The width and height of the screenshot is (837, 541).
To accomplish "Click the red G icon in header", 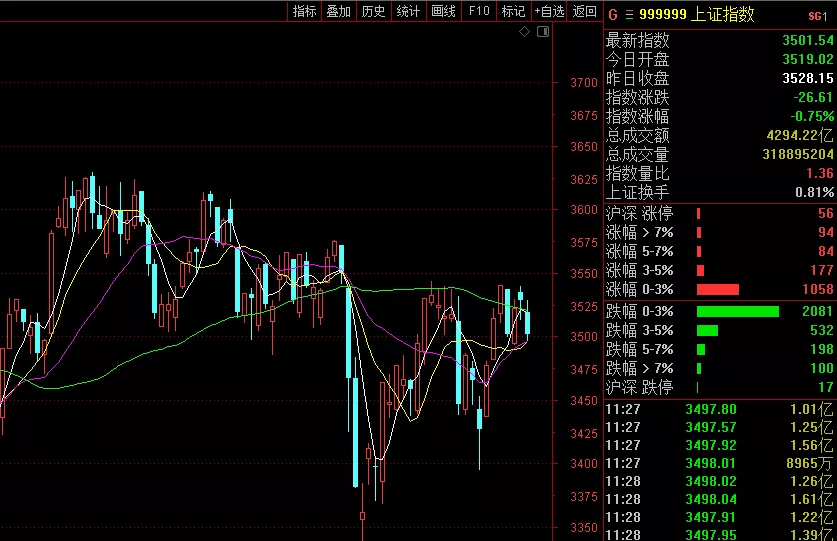I will (613, 15).
